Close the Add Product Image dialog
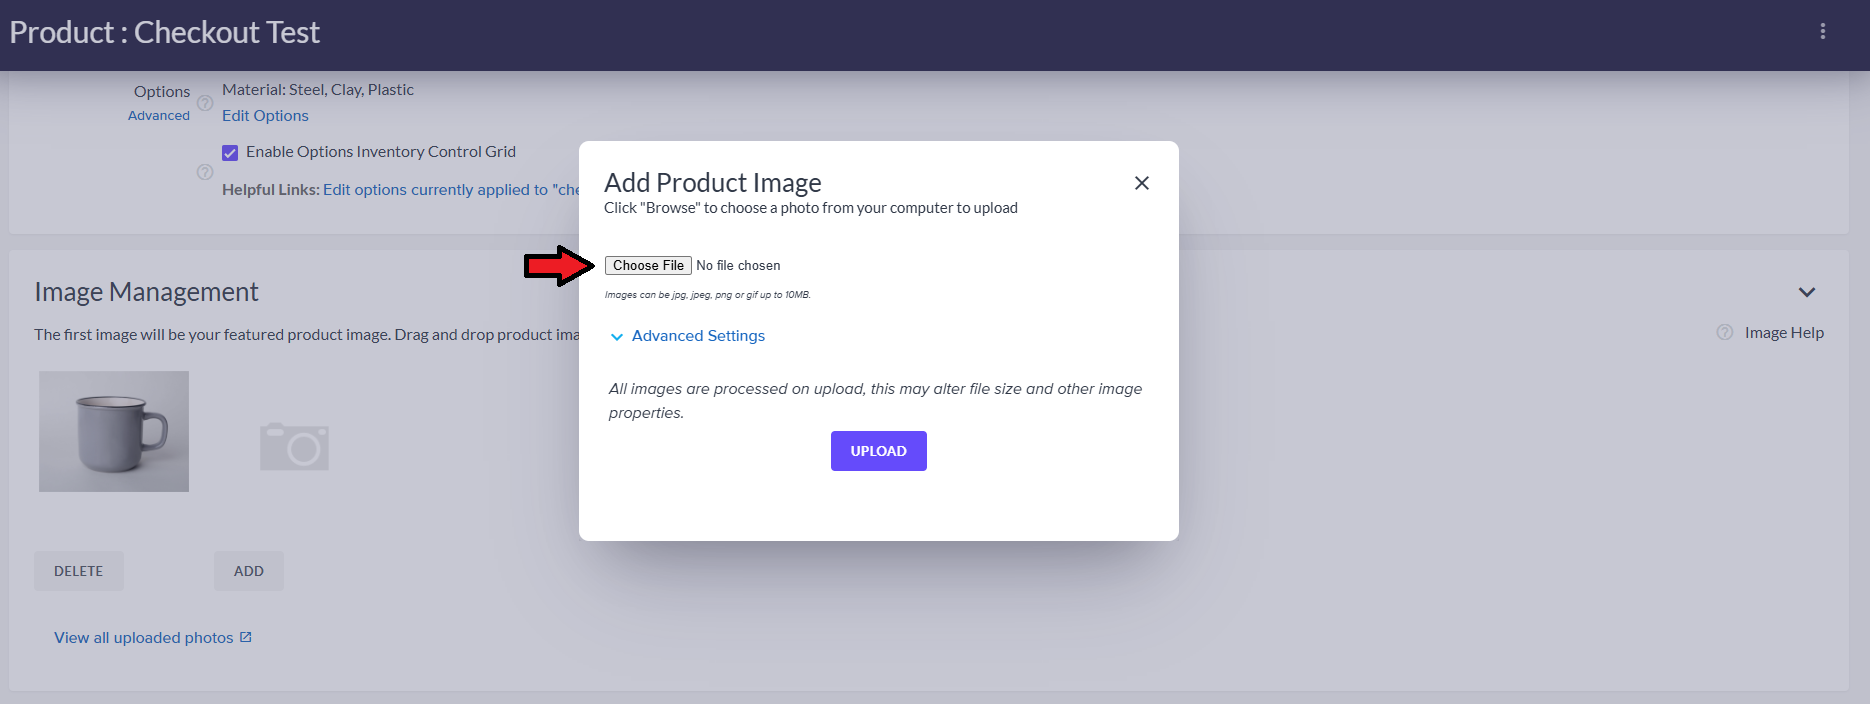The image size is (1870, 704). 1141,183
